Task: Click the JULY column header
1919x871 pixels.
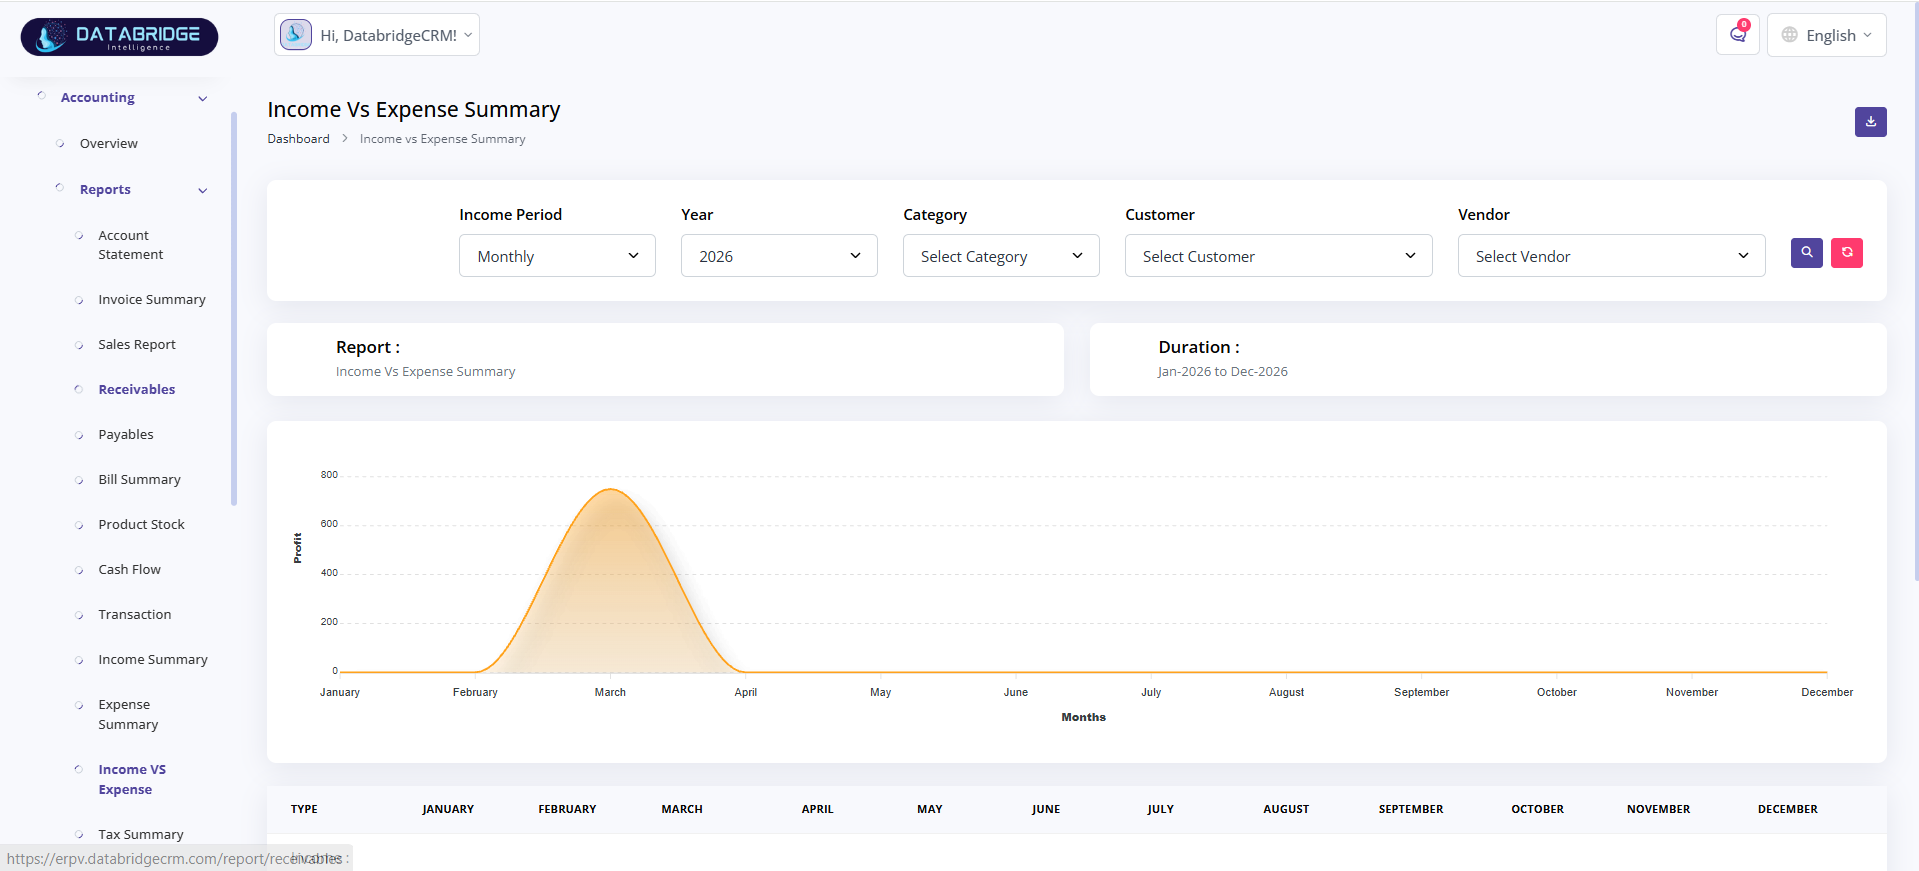Action: pos(1160,810)
